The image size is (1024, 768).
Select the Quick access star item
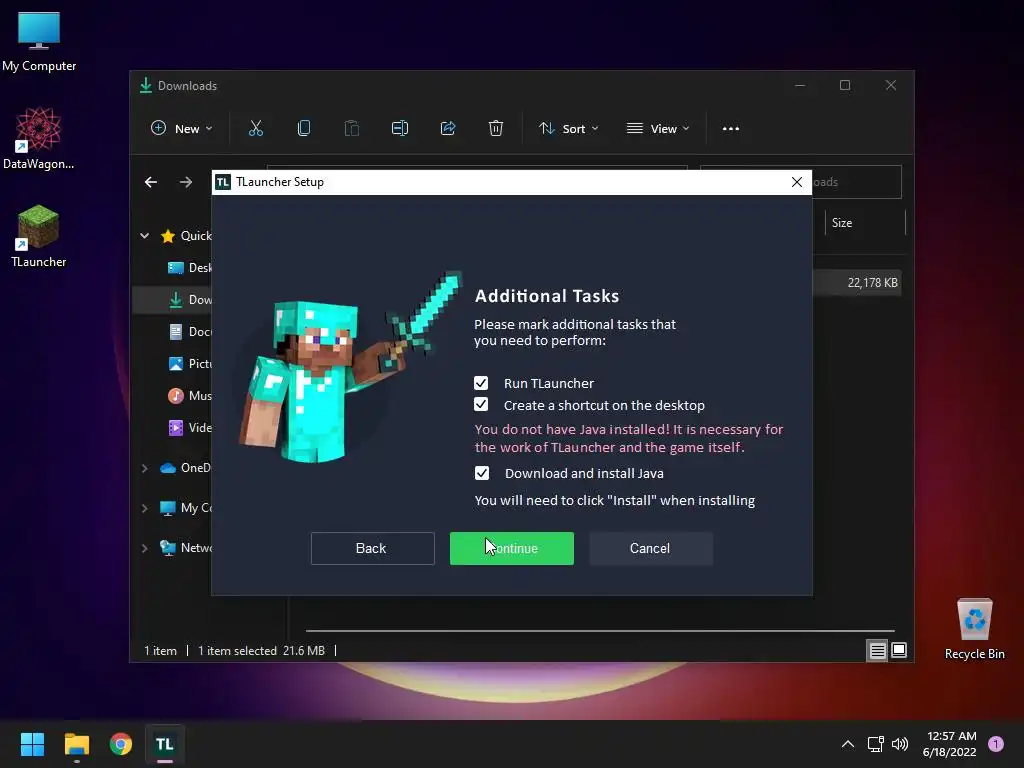tap(186, 236)
